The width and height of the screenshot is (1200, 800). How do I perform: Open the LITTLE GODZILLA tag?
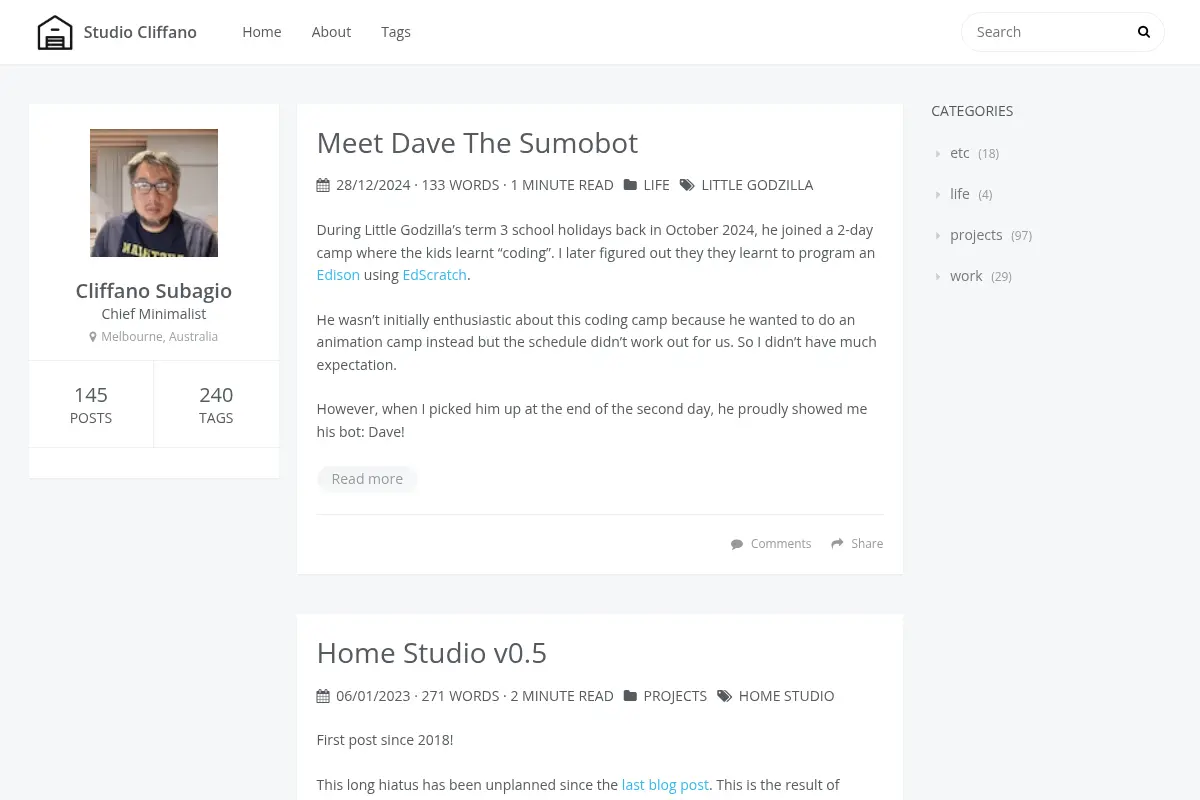pyautogui.click(x=757, y=185)
